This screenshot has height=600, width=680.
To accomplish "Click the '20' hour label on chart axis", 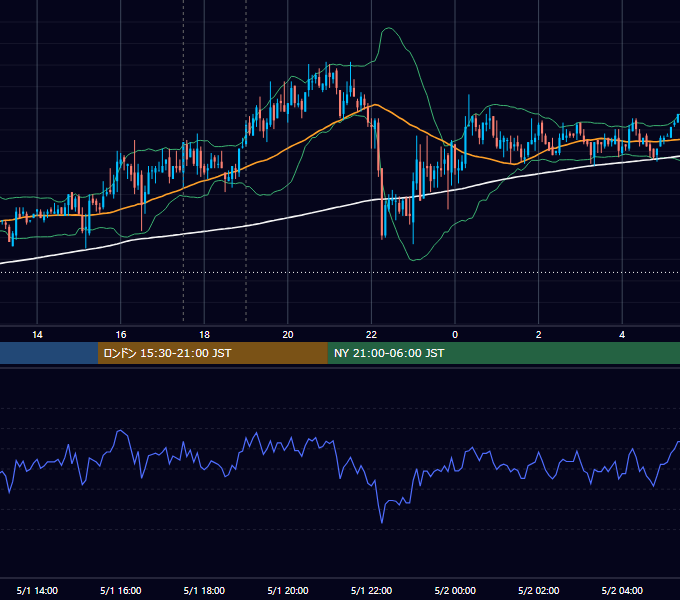I will (x=288, y=335).
